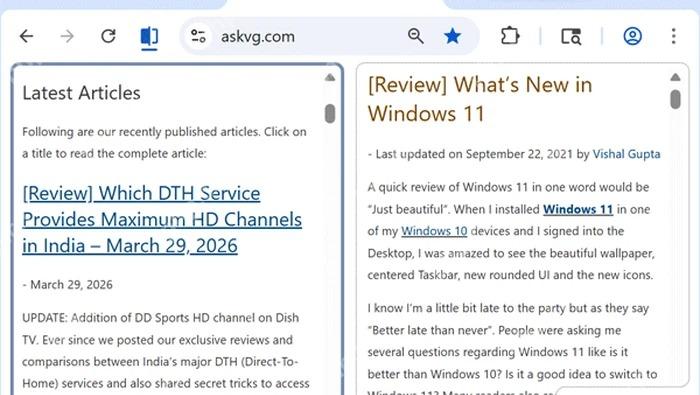Click the "Latest Articles" heading

pyautogui.click(x=81, y=93)
